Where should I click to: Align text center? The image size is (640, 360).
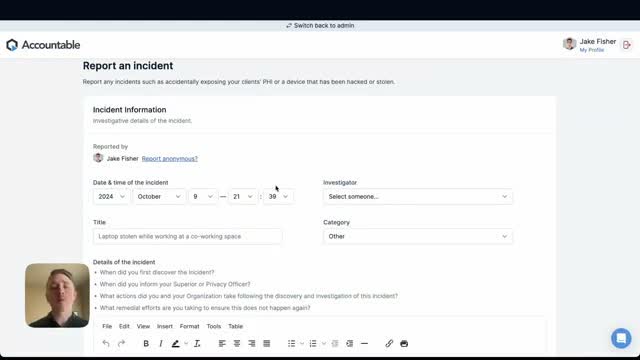(237, 344)
